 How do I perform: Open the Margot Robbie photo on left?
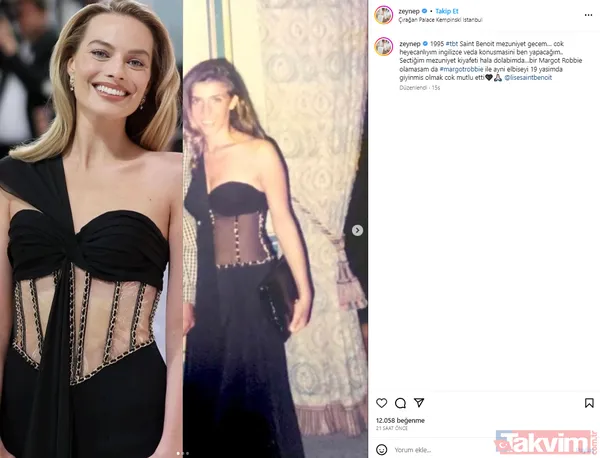[x=91, y=229]
